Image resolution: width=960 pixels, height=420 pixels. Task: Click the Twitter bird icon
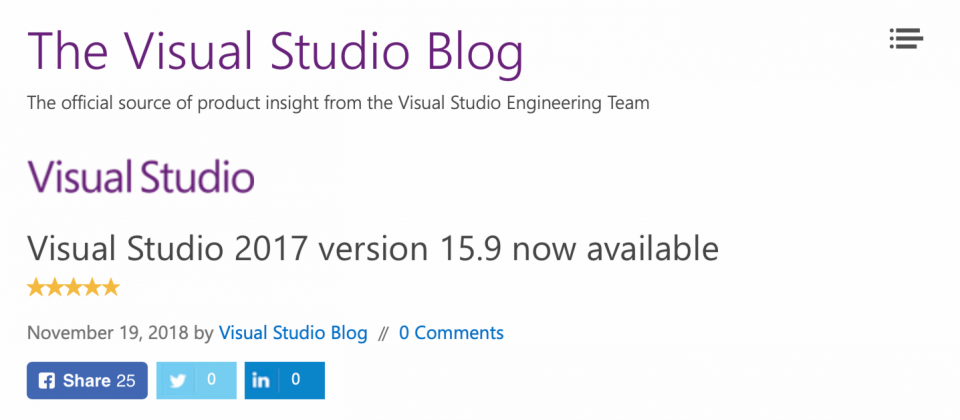coord(178,381)
